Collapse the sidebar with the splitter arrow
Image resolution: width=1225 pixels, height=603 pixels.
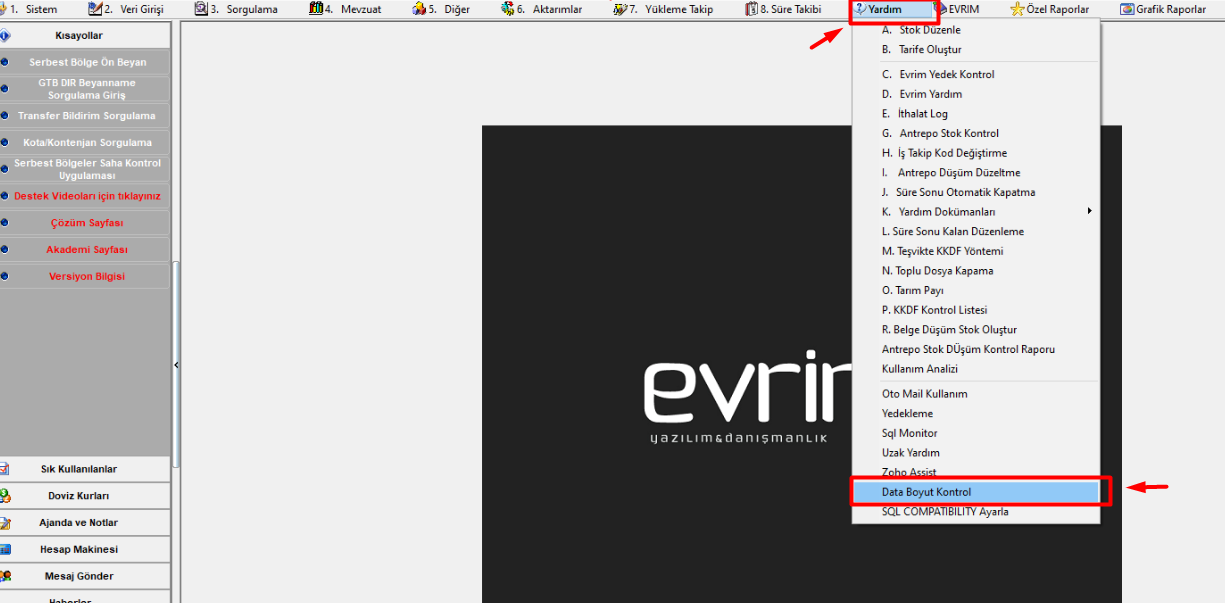pos(176,365)
